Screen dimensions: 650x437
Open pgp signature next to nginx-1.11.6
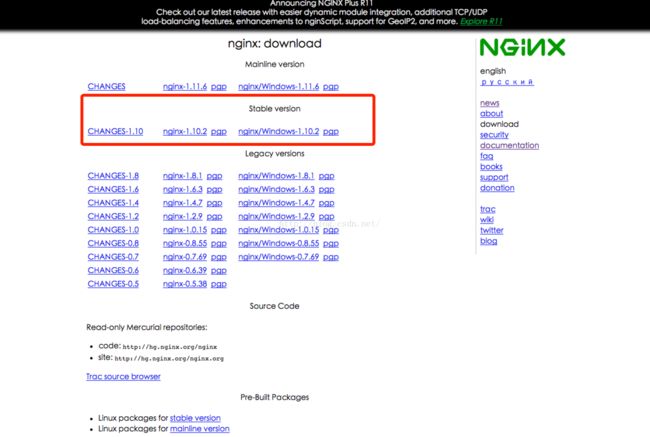click(x=218, y=87)
